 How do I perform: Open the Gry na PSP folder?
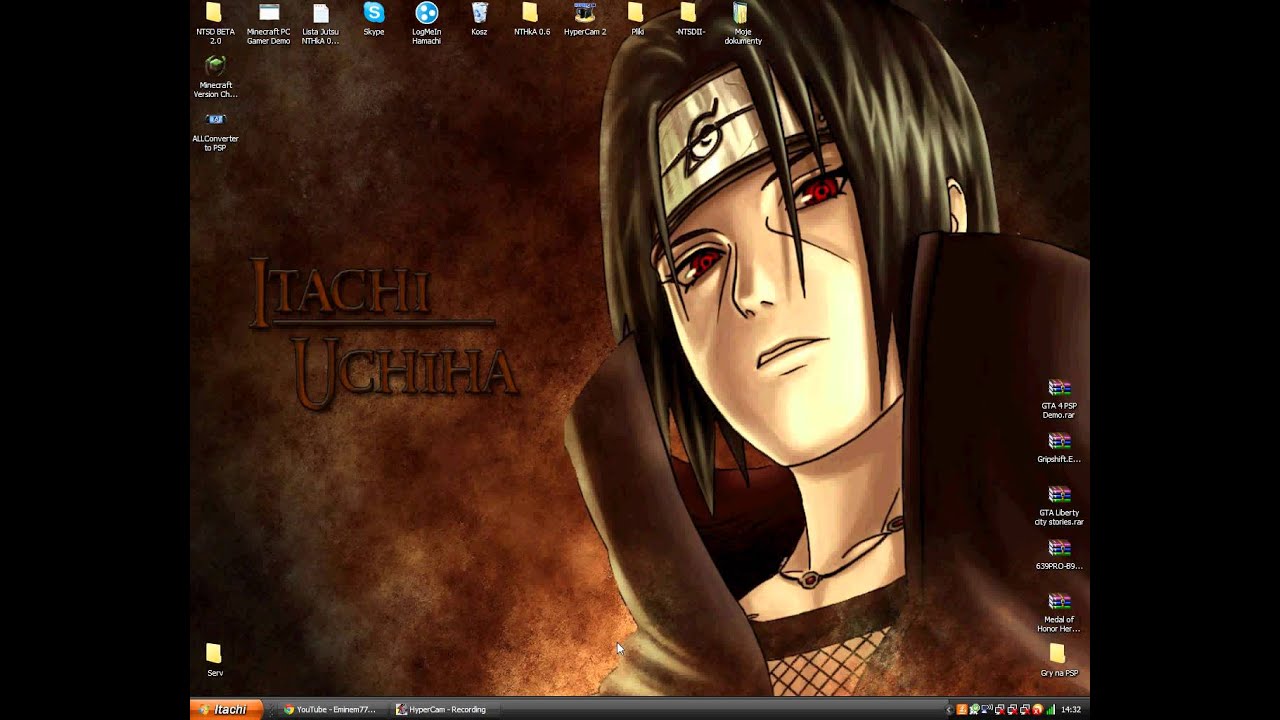pyautogui.click(x=1059, y=661)
